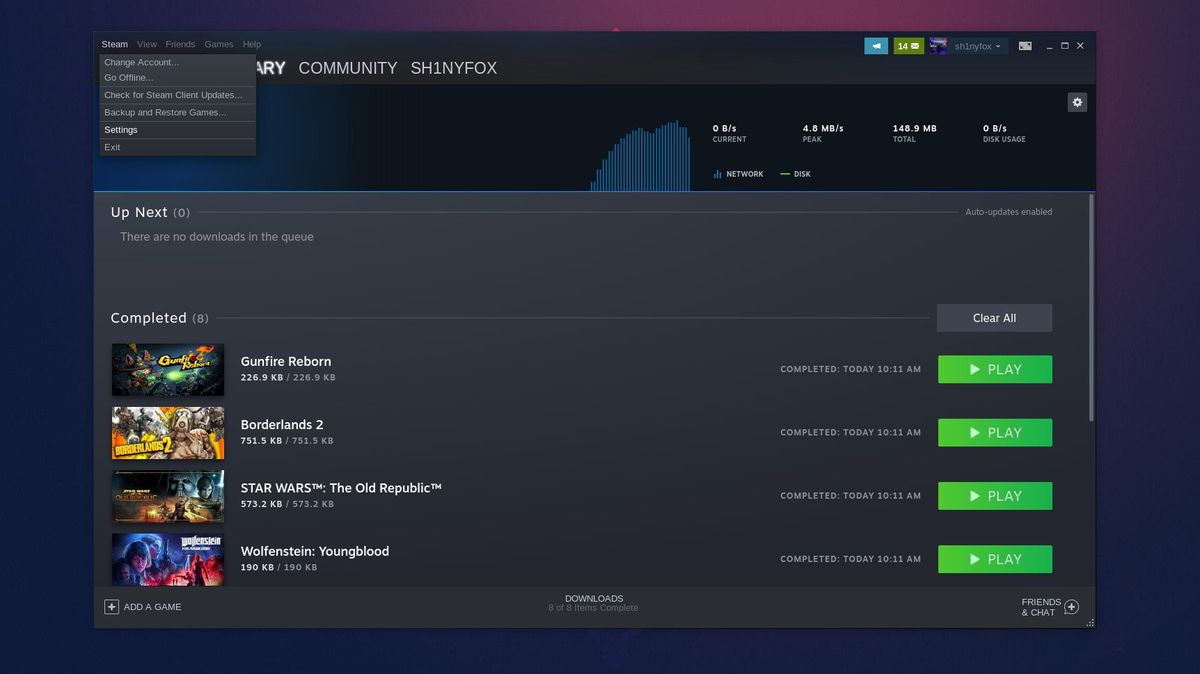Click the Friends & Chat label
The width and height of the screenshot is (1200, 674).
pyautogui.click(x=1041, y=607)
